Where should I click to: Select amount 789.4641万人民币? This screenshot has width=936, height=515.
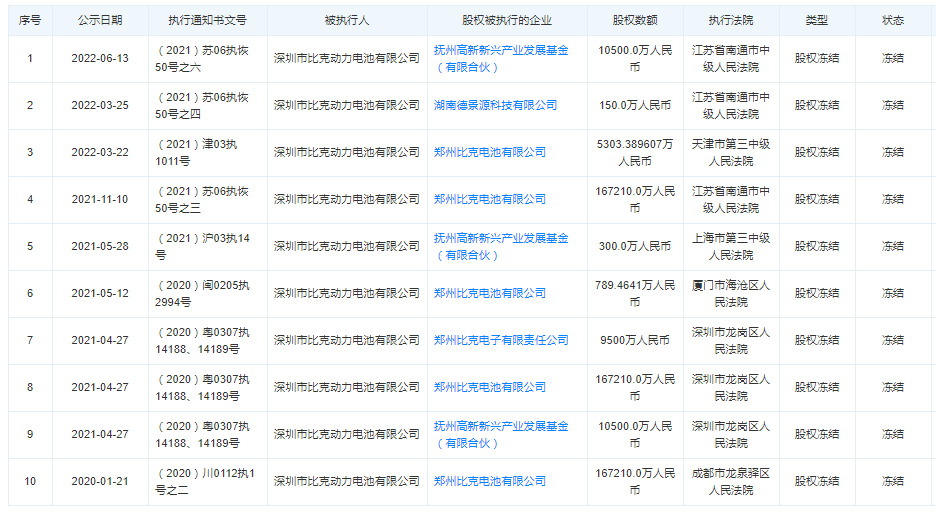pyautogui.click(x=635, y=293)
